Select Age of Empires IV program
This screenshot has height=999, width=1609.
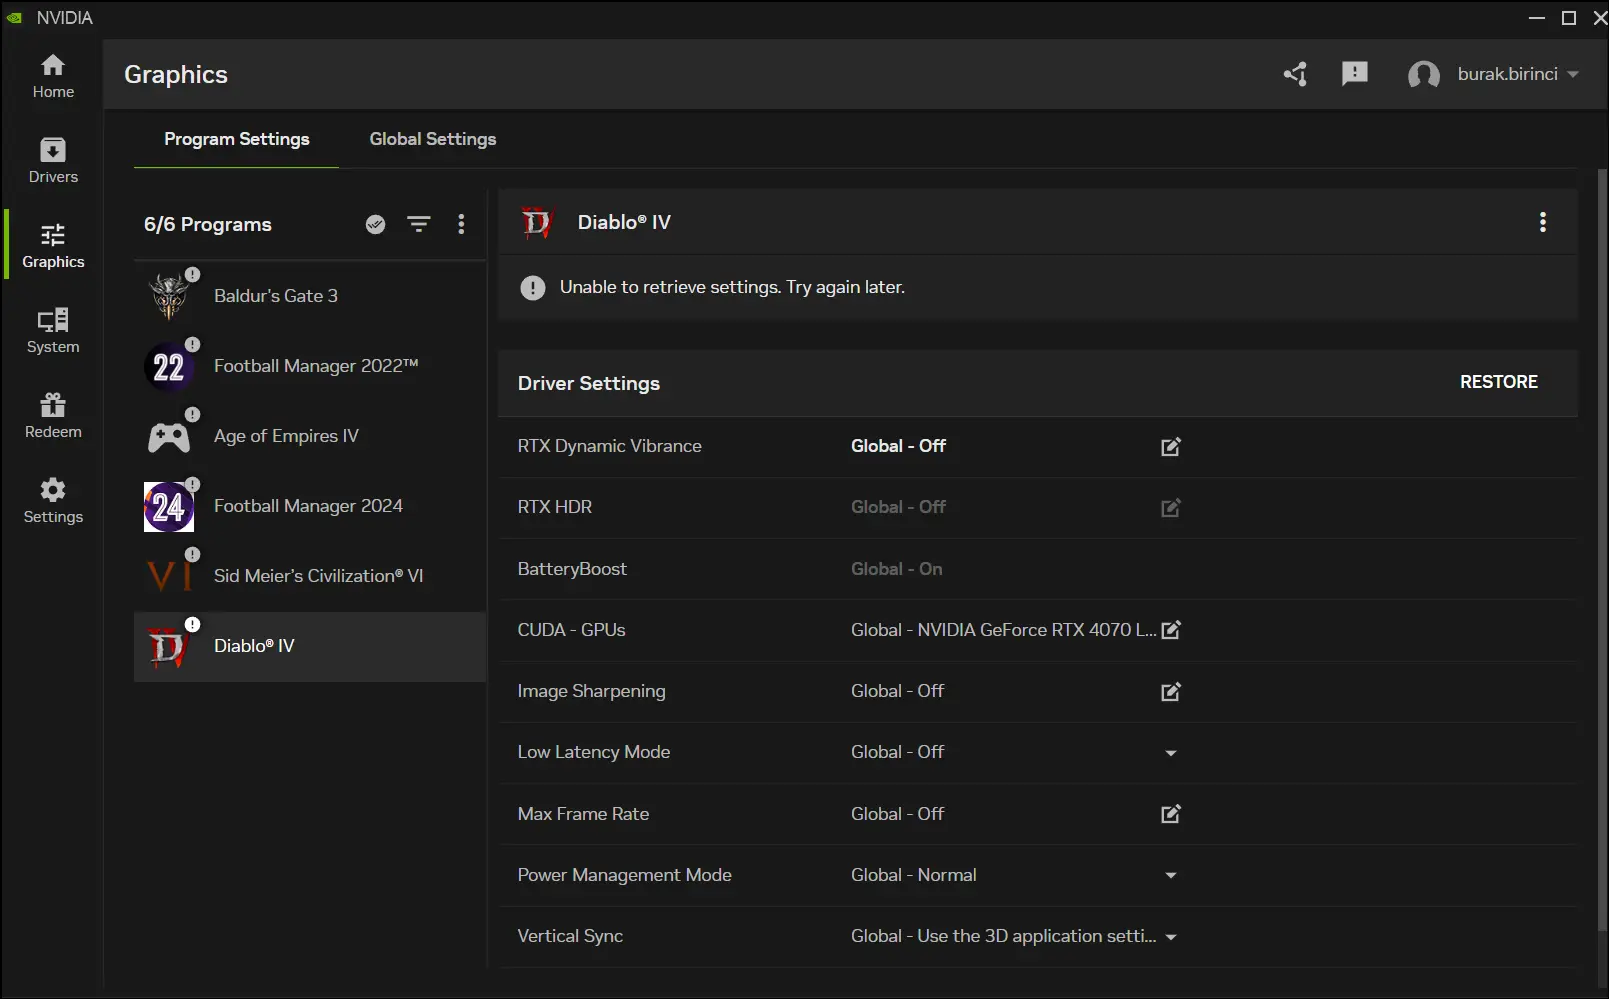click(310, 436)
